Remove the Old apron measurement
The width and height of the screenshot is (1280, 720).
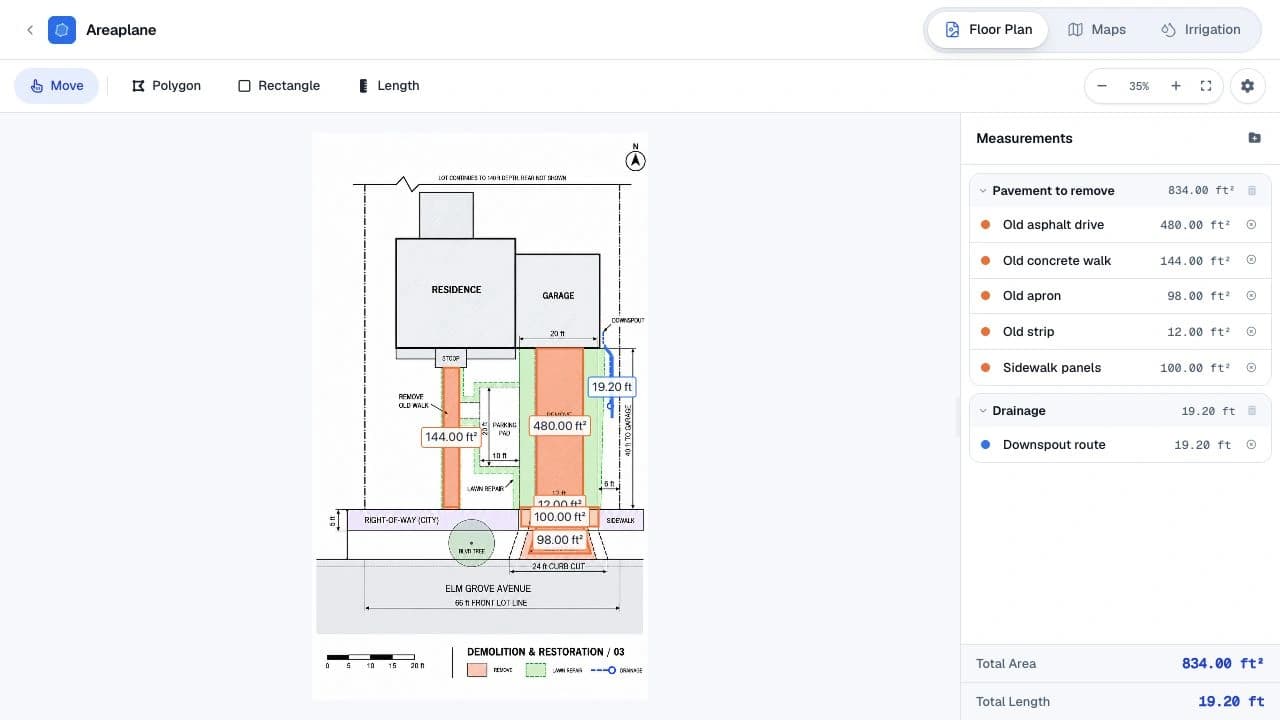tap(1251, 296)
